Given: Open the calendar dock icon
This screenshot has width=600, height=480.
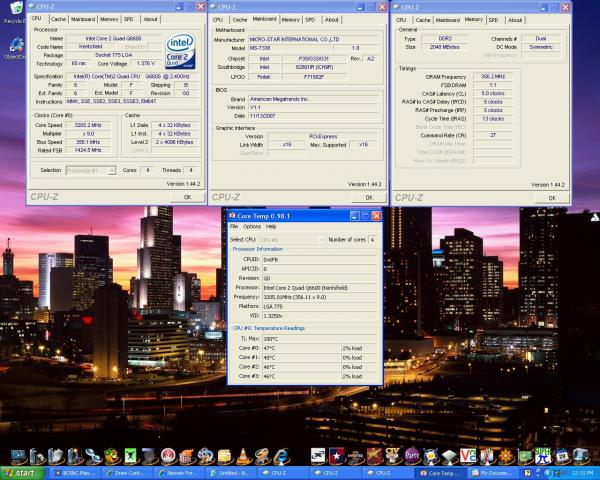Looking at the screenshot, I should tap(562, 456).
